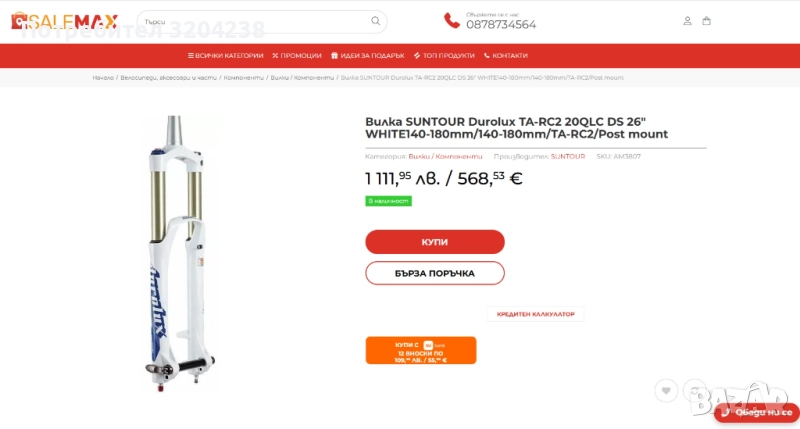The width and height of the screenshot is (800, 429).
Task: Click the Вилки / Компоненти category link
Action: point(445,157)
